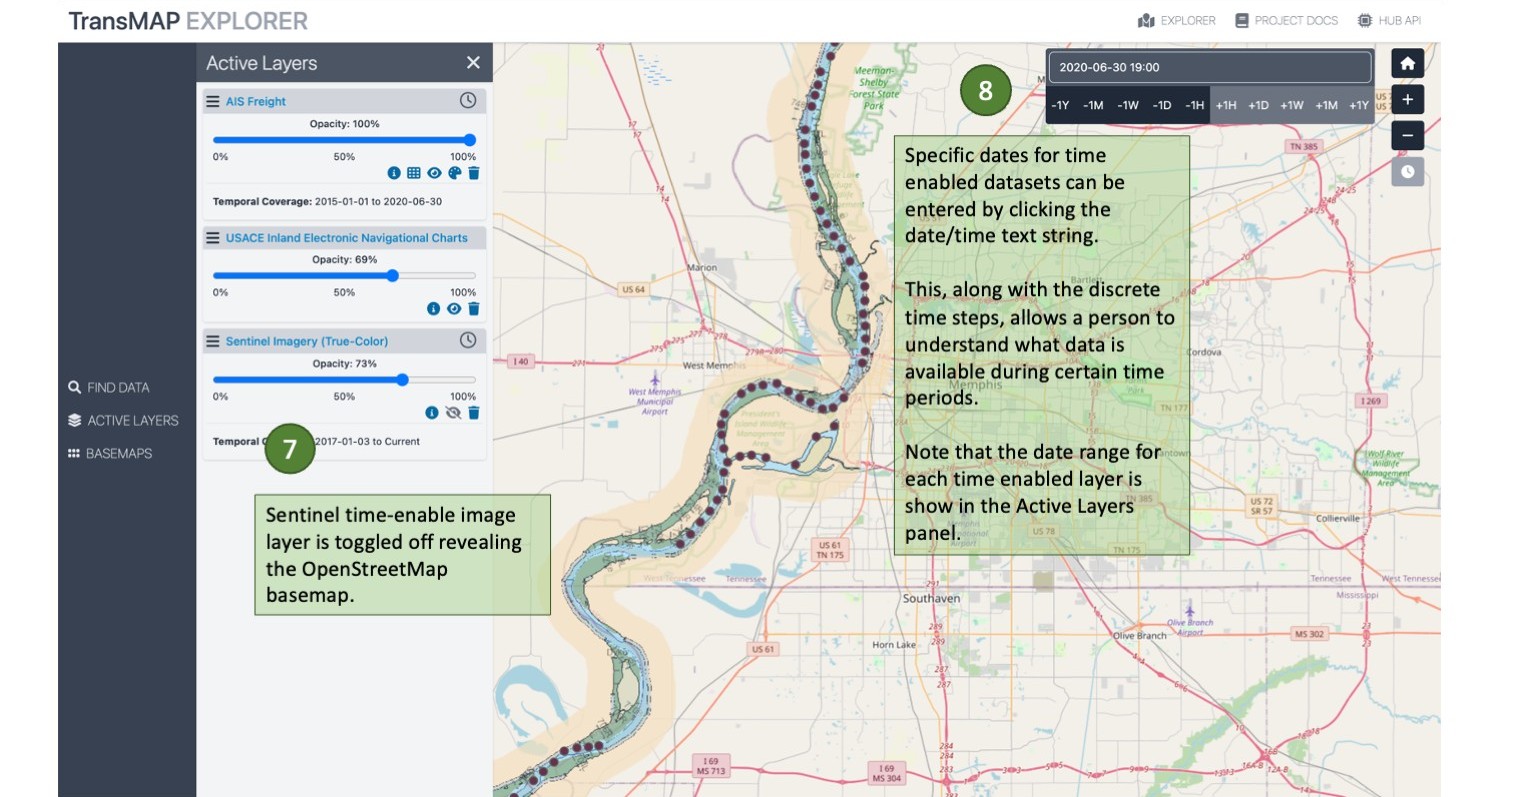Viewport: 1536px width, 797px height.
Task: Adjust the USACE charts opacity slider
Action: pyautogui.click(x=344, y=276)
